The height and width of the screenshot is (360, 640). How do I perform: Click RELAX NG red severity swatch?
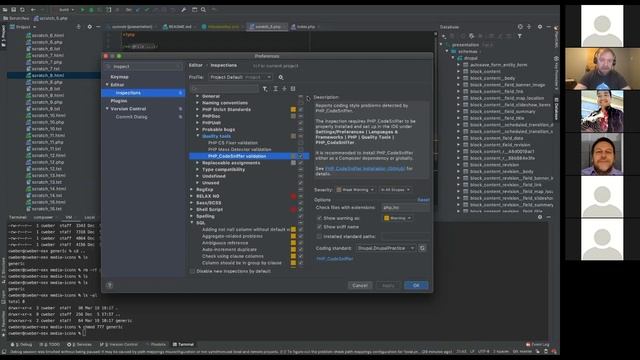pos(293,196)
